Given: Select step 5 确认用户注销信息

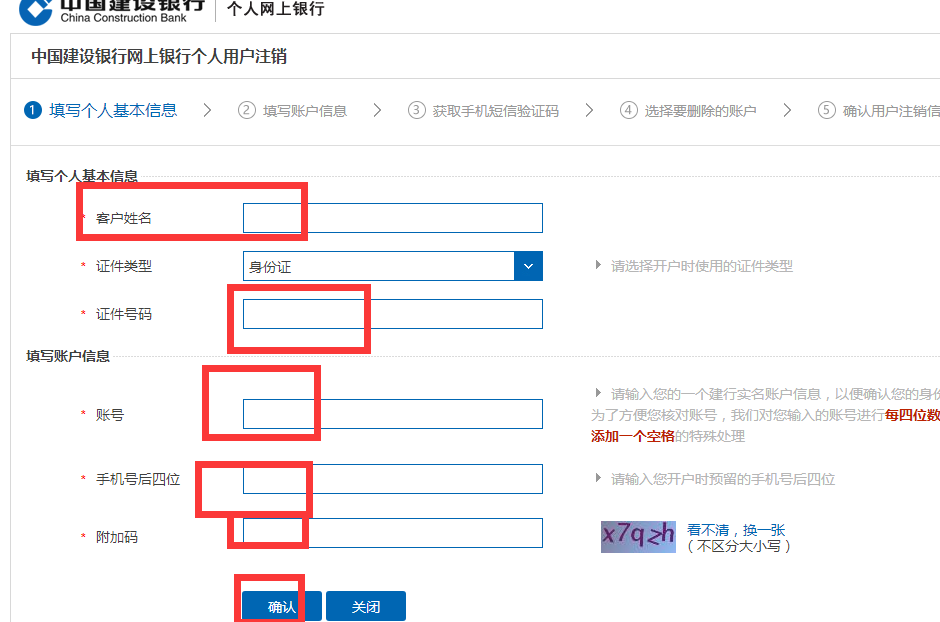Looking at the screenshot, I should pyautogui.click(x=880, y=111).
